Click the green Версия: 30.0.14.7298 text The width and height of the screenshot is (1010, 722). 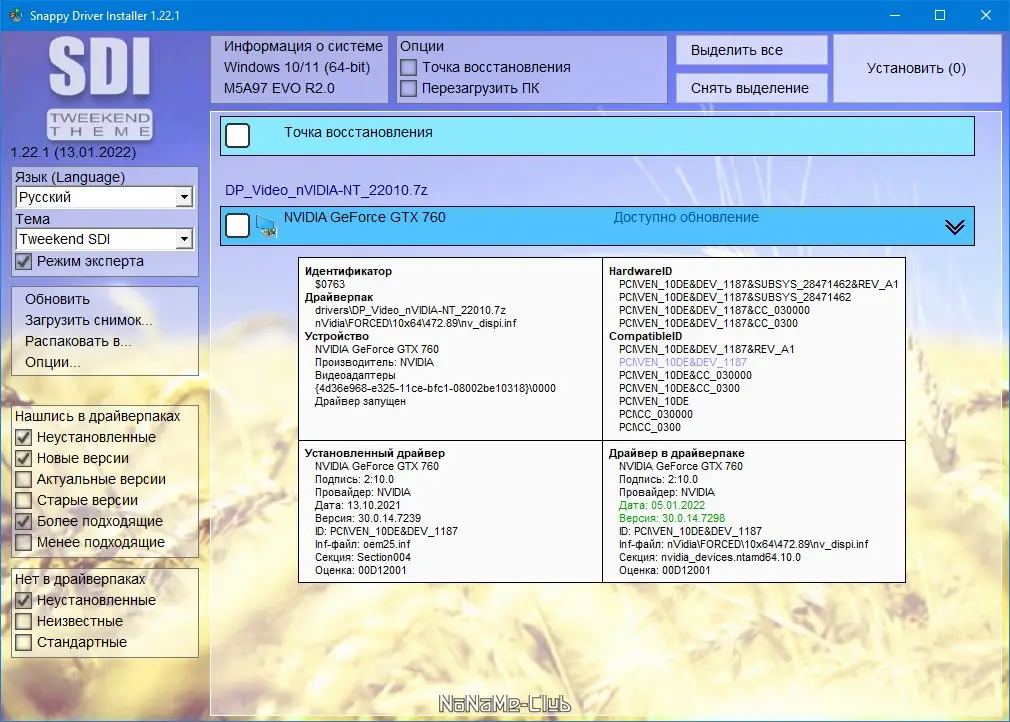pos(672,518)
